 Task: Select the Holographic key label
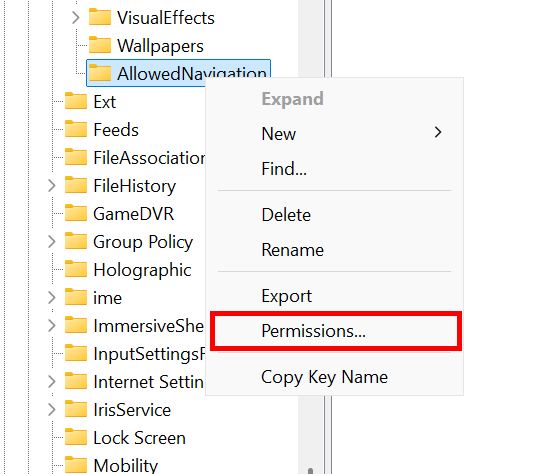pos(142,270)
